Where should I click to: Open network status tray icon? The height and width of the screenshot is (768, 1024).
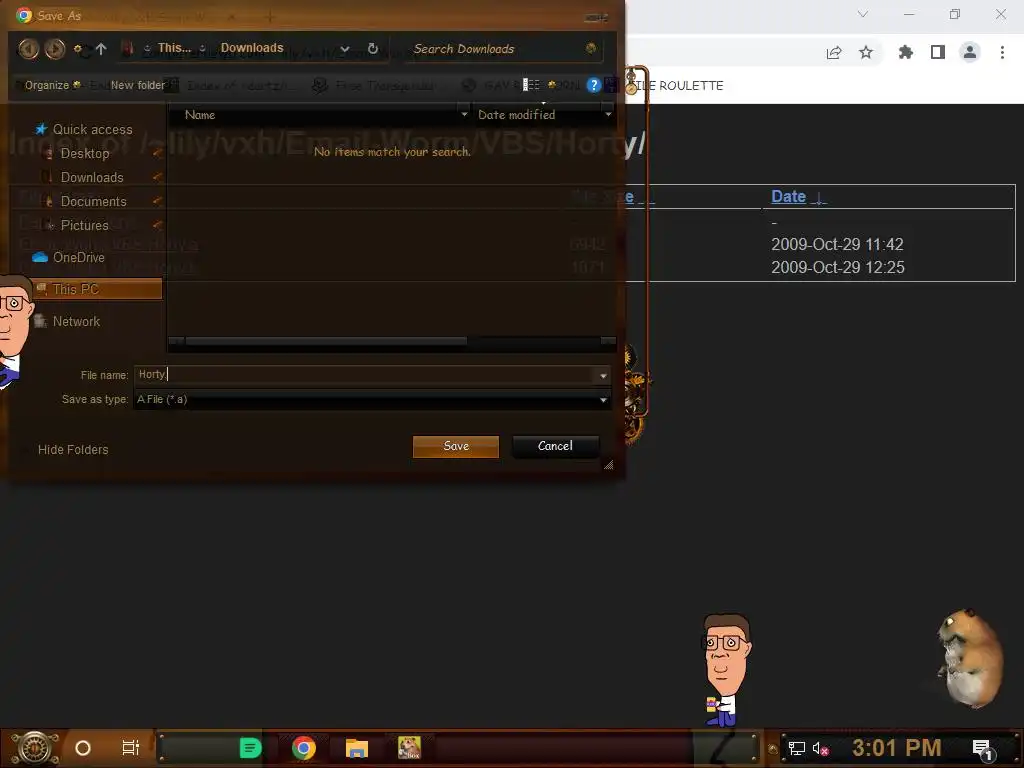796,748
